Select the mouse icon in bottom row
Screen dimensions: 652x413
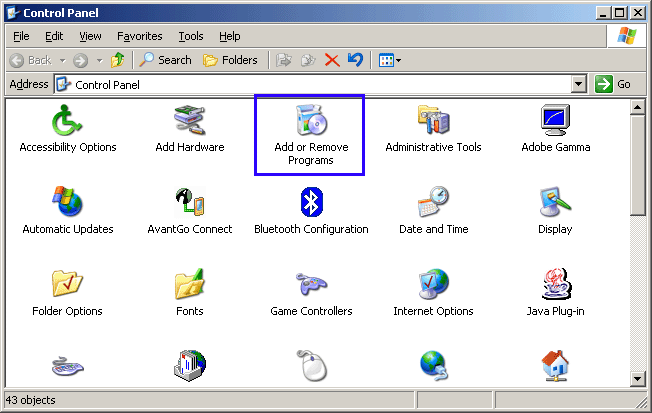pos(312,366)
